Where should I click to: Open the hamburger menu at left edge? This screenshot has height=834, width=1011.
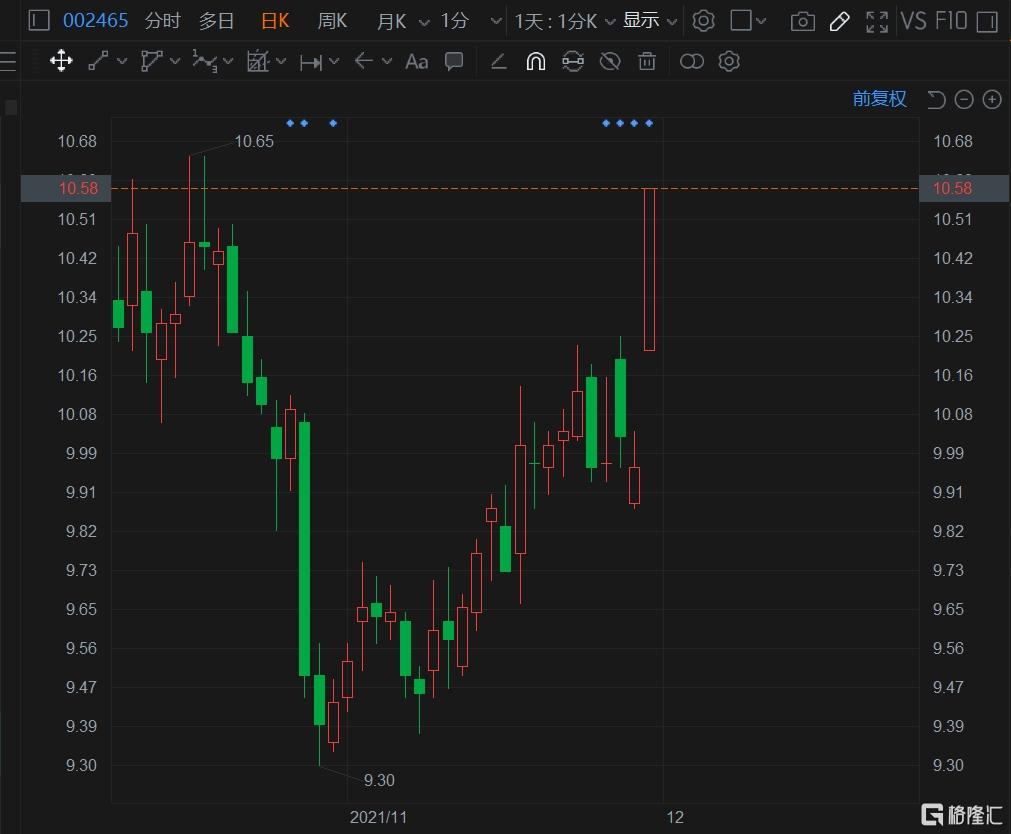(x=8, y=61)
